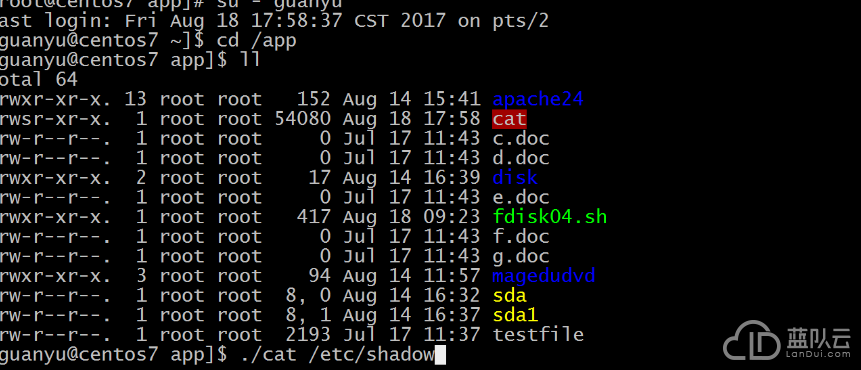This screenshot has height=370, width=861.
Task: Click the d.doc file entry
Action: pyautogui.click(x=521, y=158)
